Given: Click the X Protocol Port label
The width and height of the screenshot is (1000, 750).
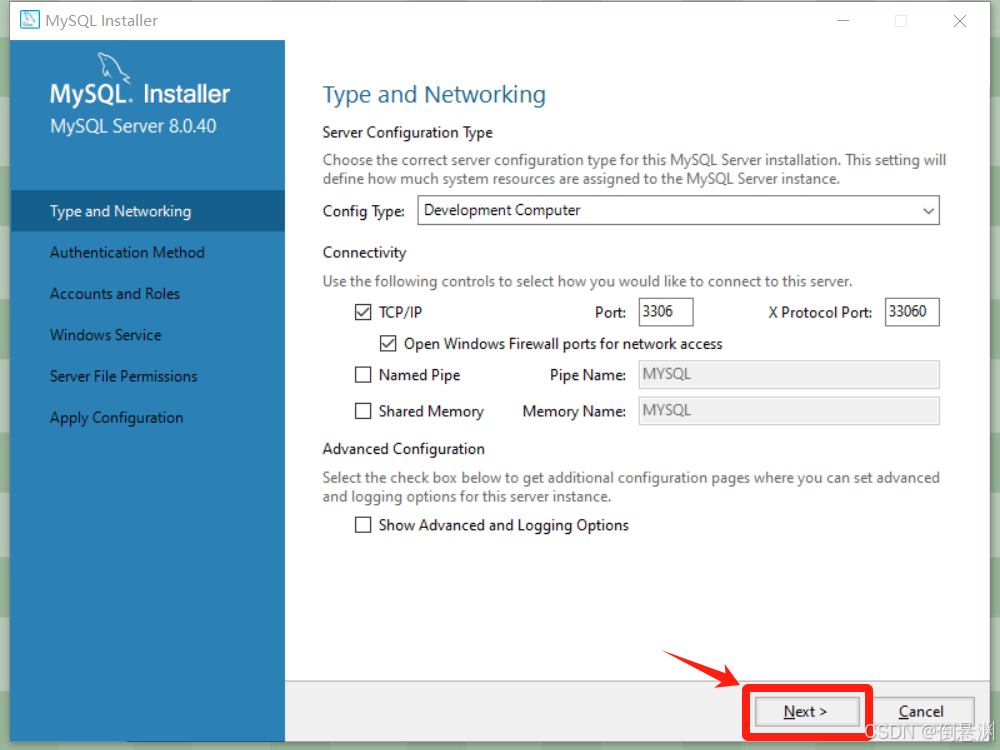Looking at the screenshot, I should coord(820,312).
